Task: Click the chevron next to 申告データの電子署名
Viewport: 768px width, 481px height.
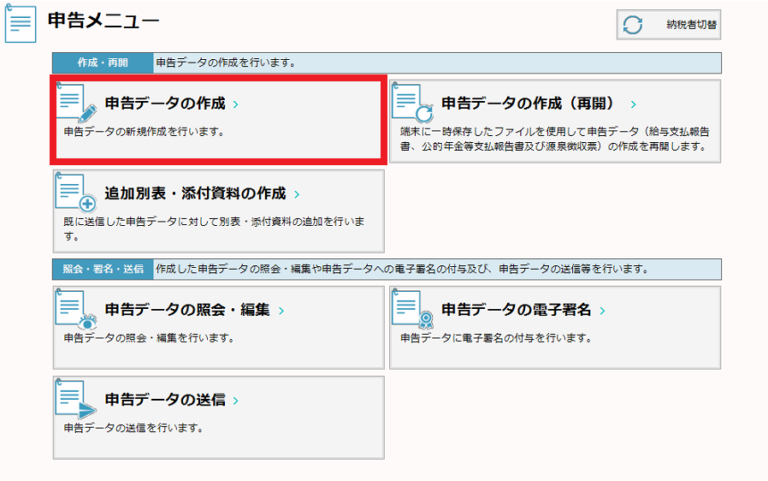Action: 602,311
